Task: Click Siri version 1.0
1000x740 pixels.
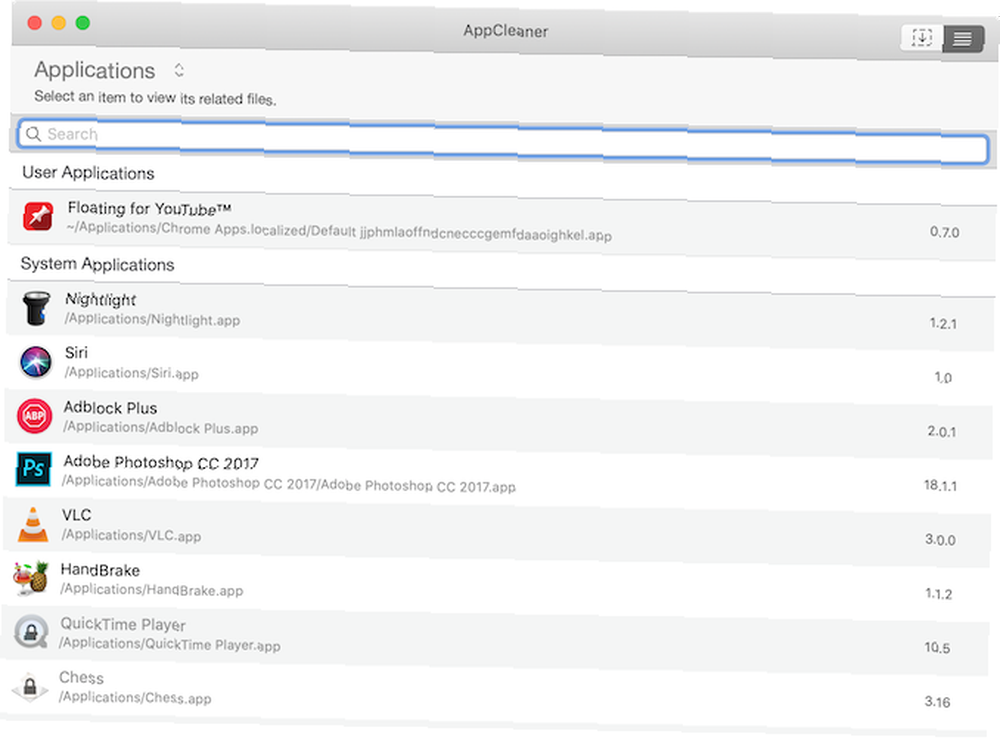Action: click(943, 378)
